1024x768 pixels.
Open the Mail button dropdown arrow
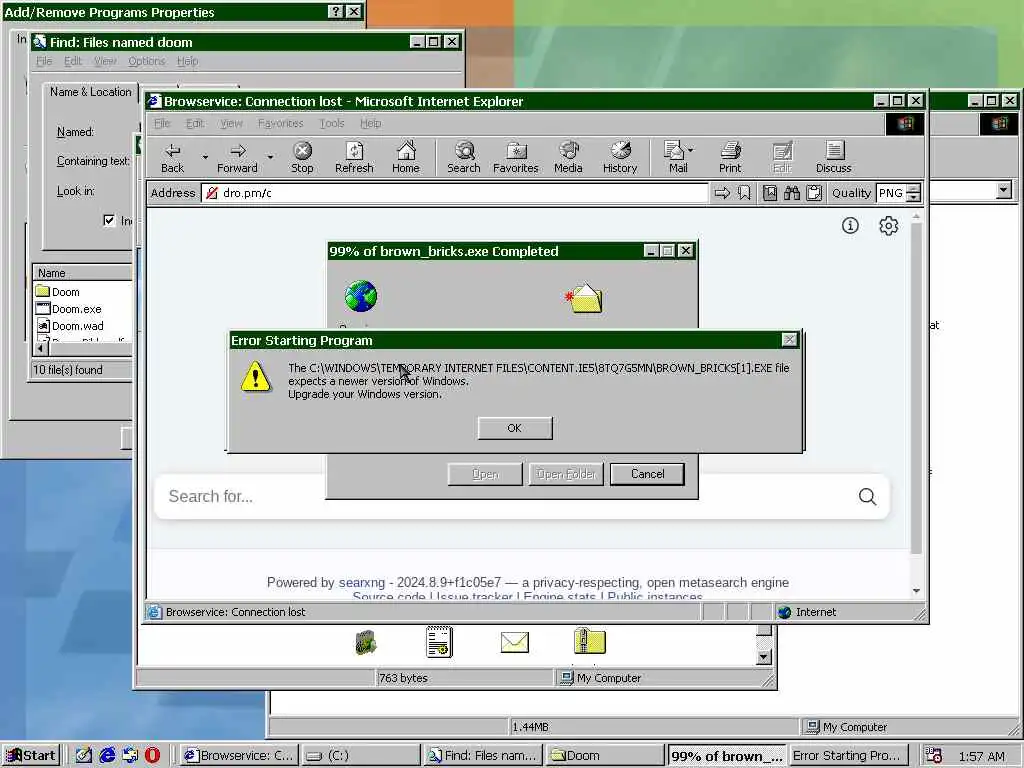click(691, 150)
